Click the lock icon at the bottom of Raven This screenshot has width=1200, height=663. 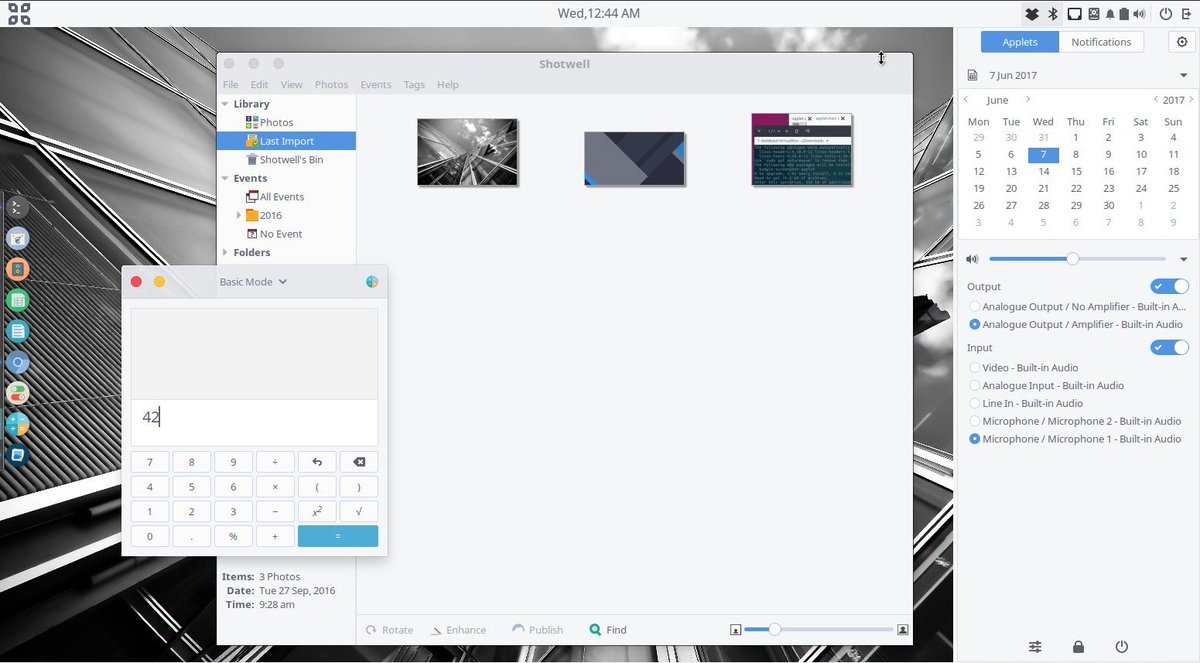pos(1078,647)
